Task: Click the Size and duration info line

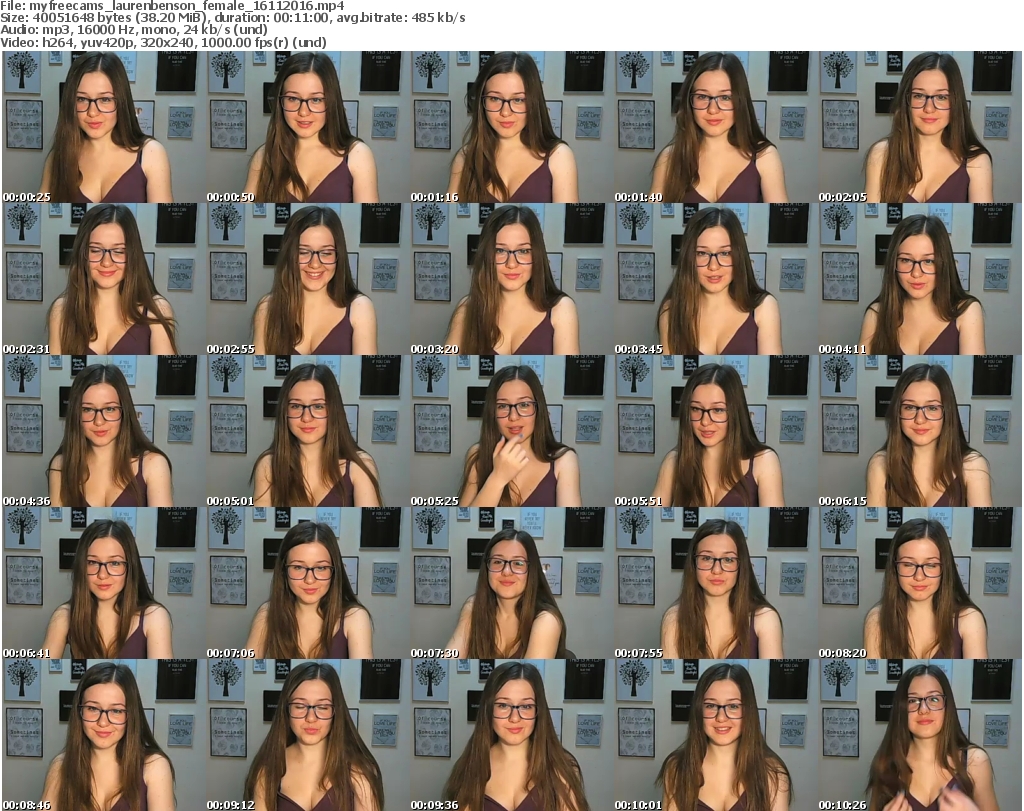Action: pos(233,18)
